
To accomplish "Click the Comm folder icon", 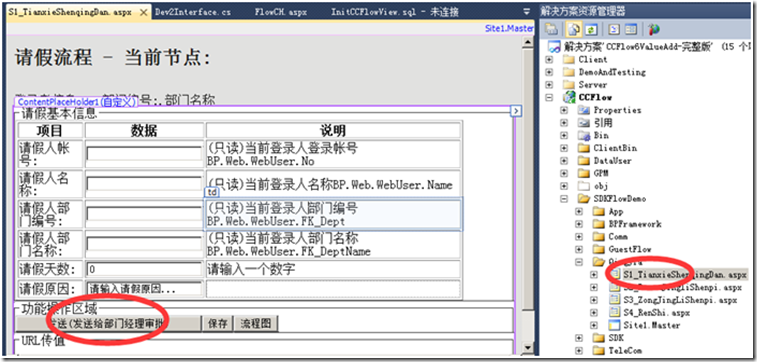I will point(599,237).
